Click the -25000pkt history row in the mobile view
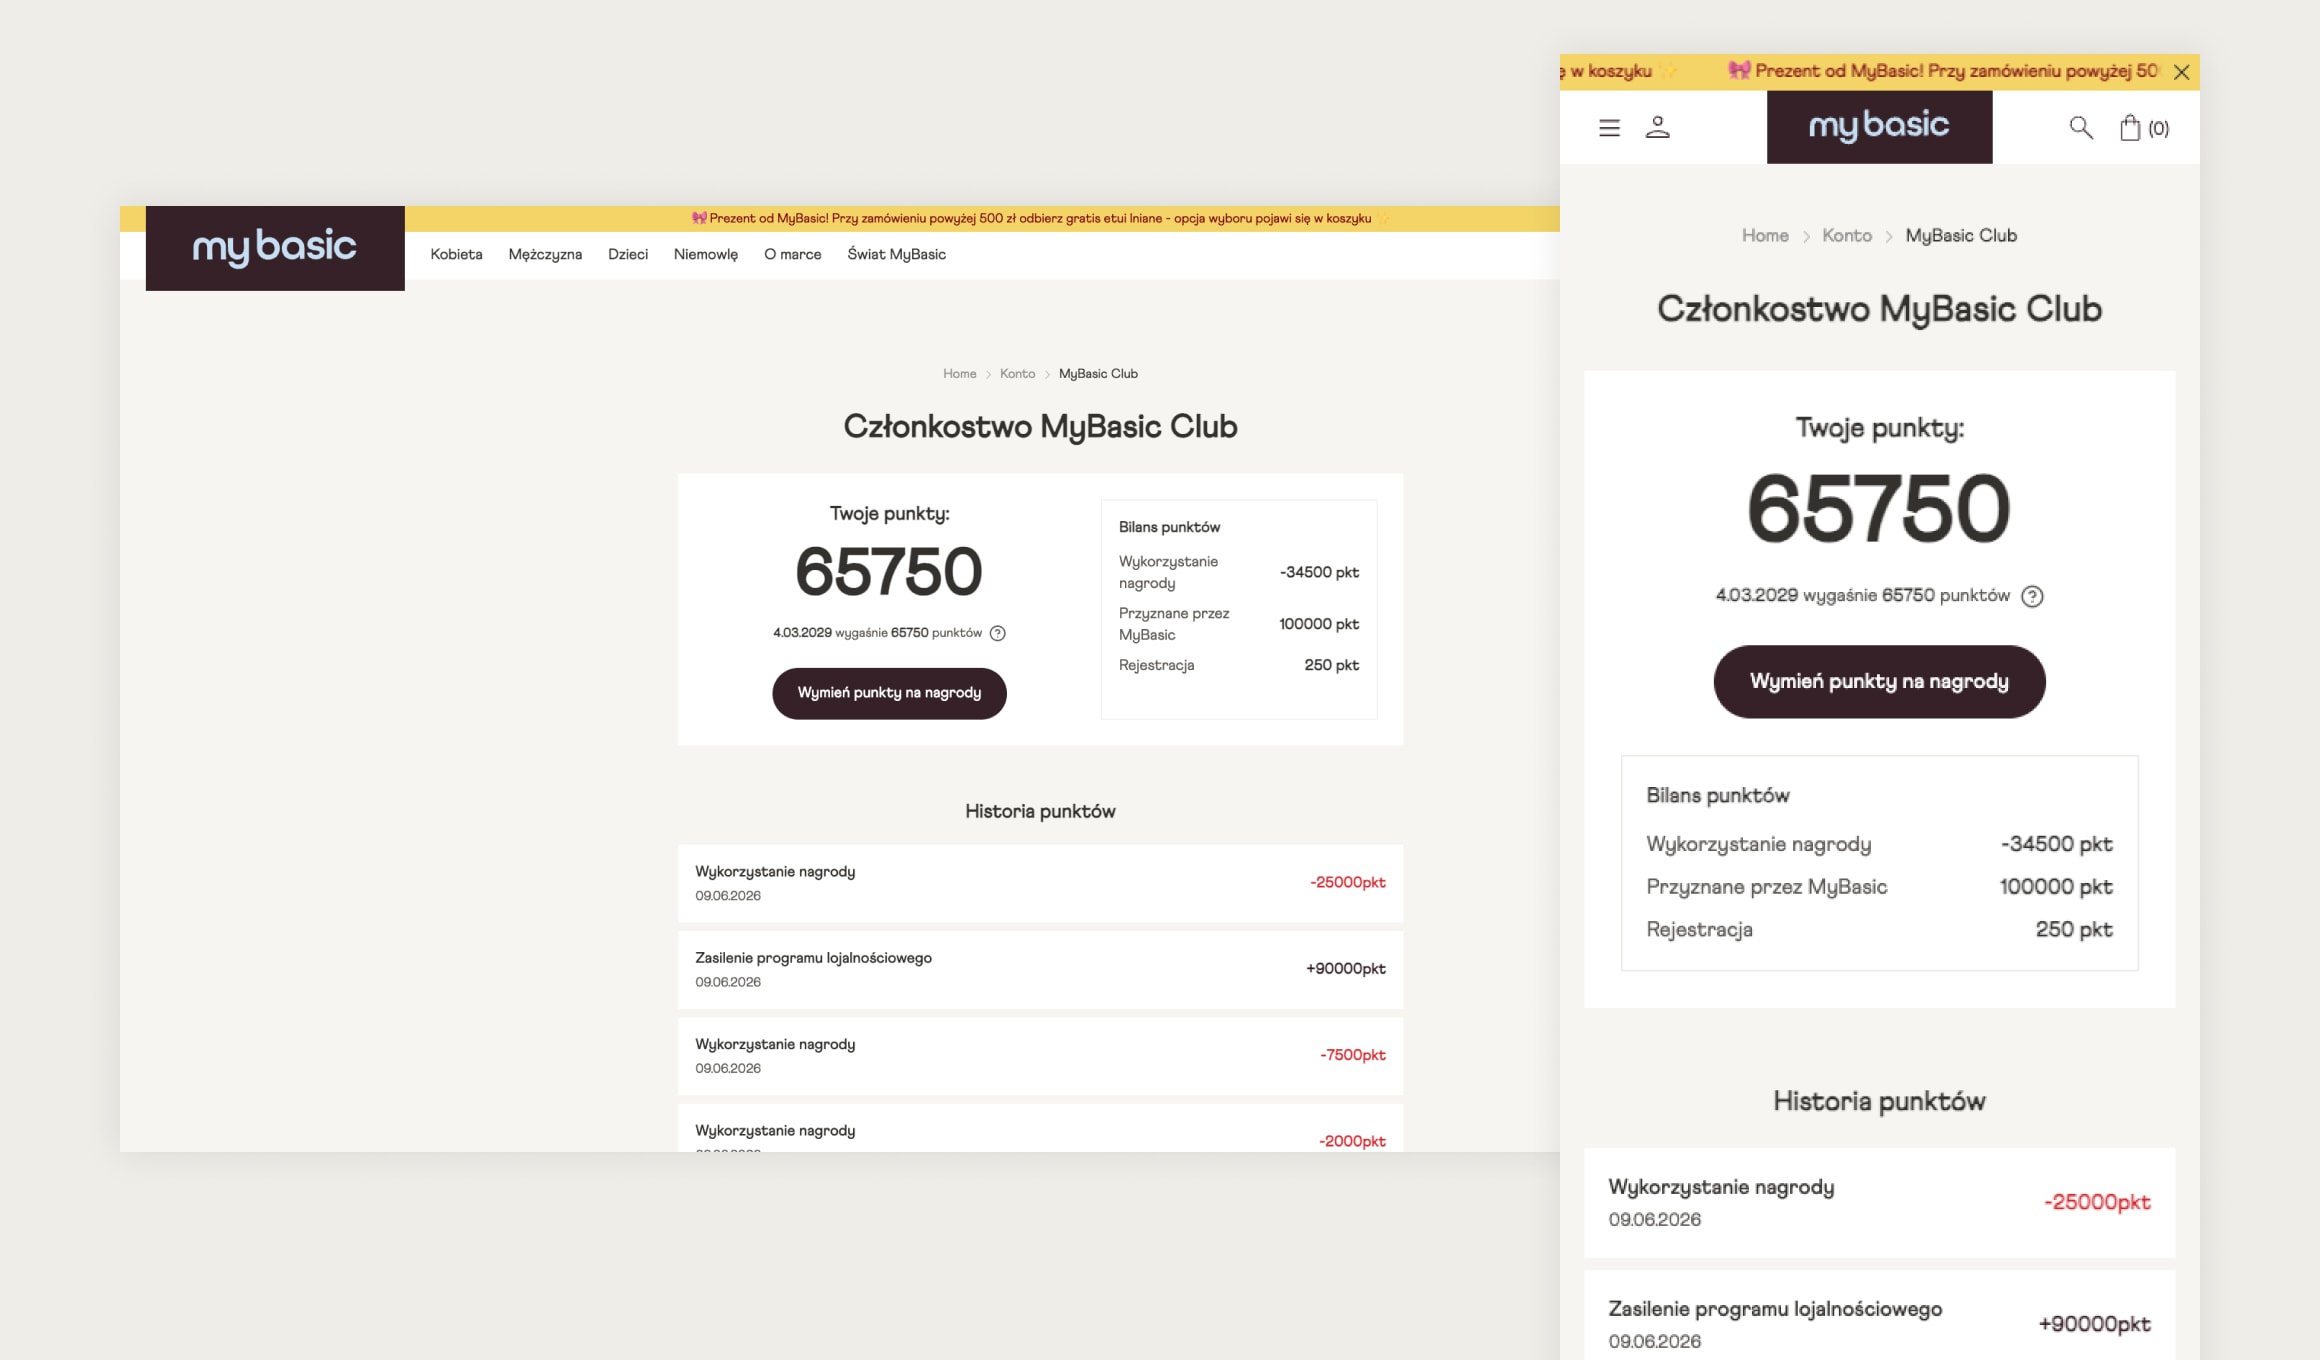 pos(1879,1203)
